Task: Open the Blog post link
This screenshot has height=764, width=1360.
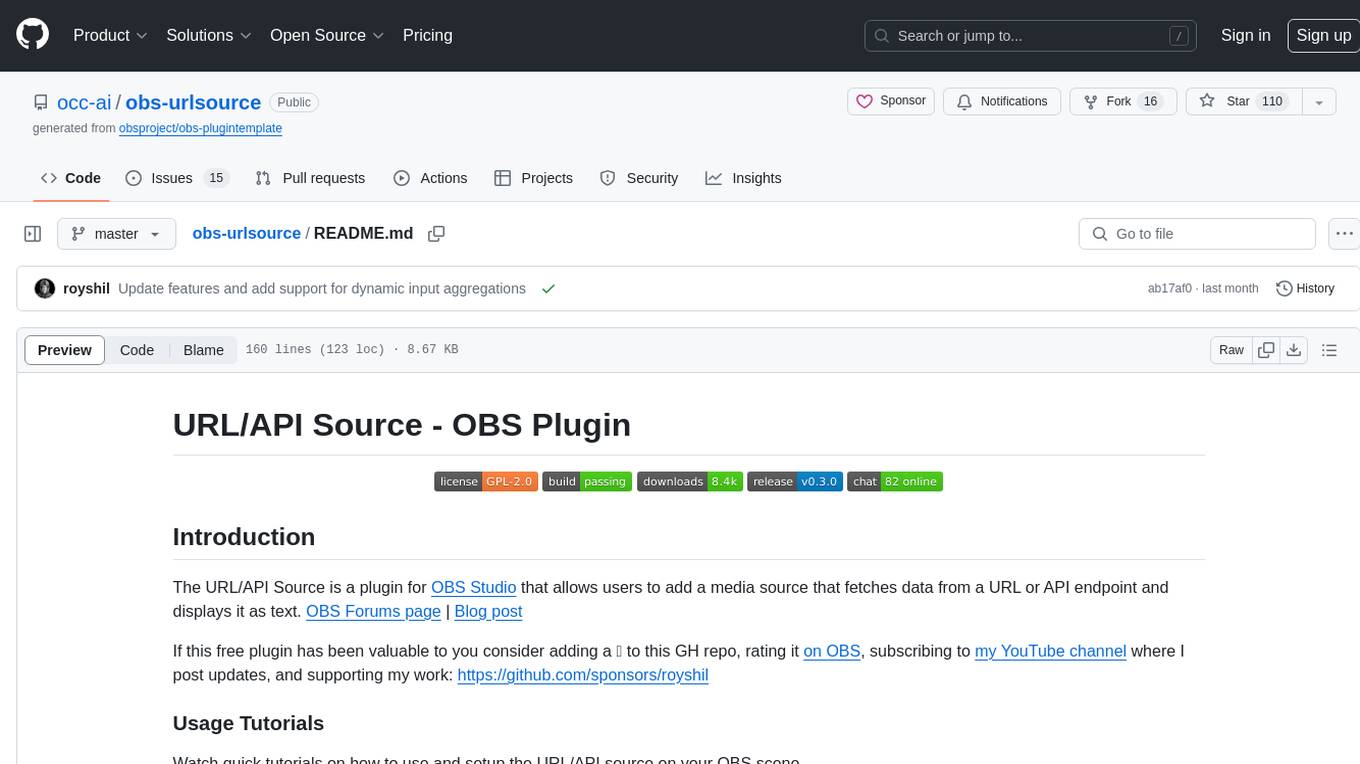Action: pyautogui.click(x=488, y=611)
